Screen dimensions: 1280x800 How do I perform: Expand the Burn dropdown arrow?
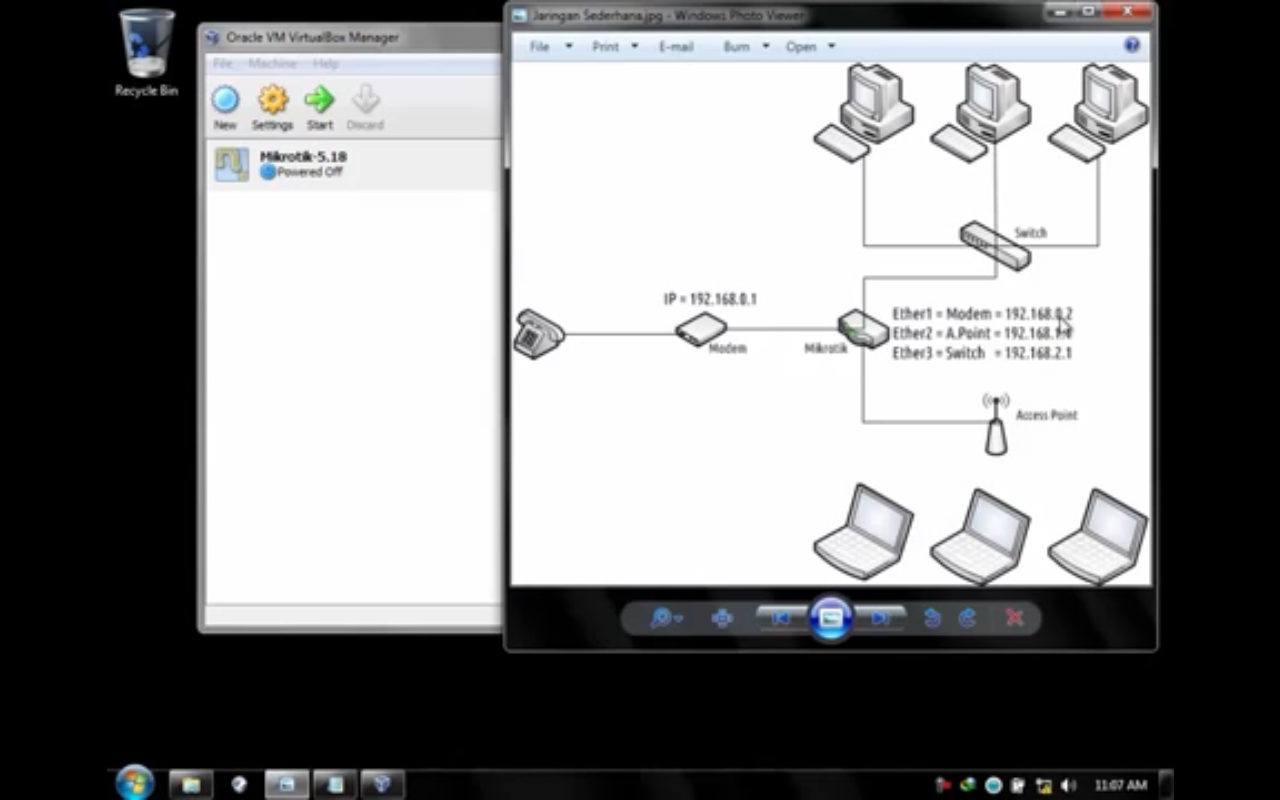point(766,46)
